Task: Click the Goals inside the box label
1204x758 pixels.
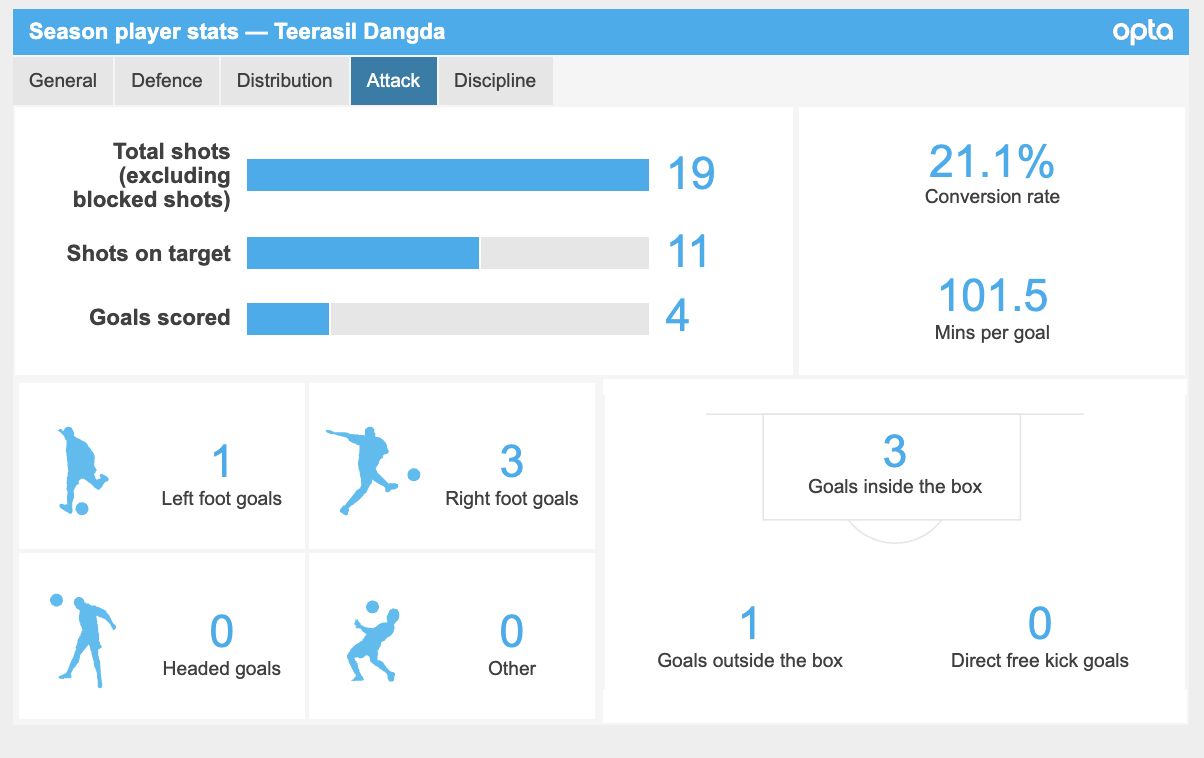Action: tap(895, 487)
